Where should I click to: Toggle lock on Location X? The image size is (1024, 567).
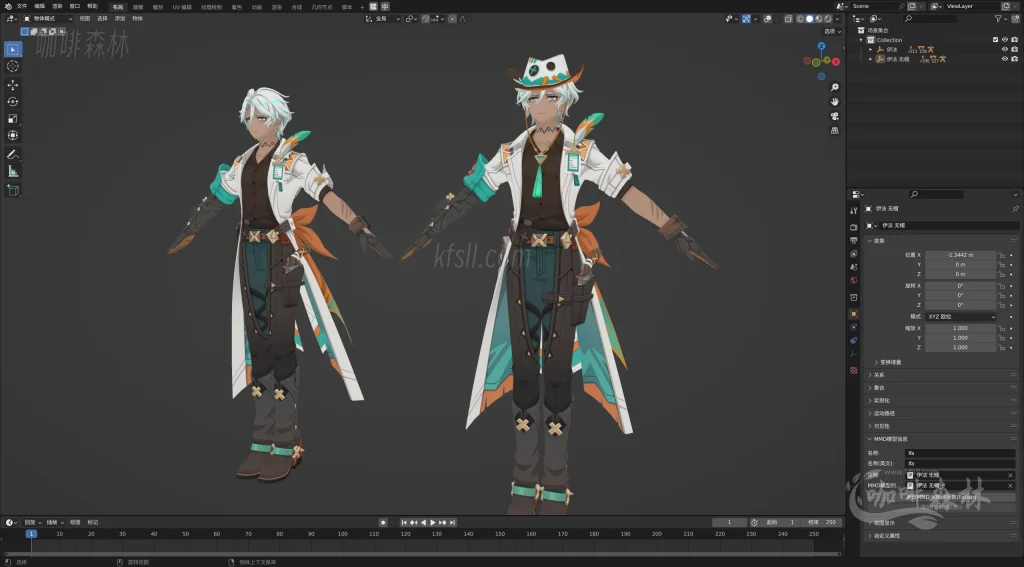(x=1001, y=255)
